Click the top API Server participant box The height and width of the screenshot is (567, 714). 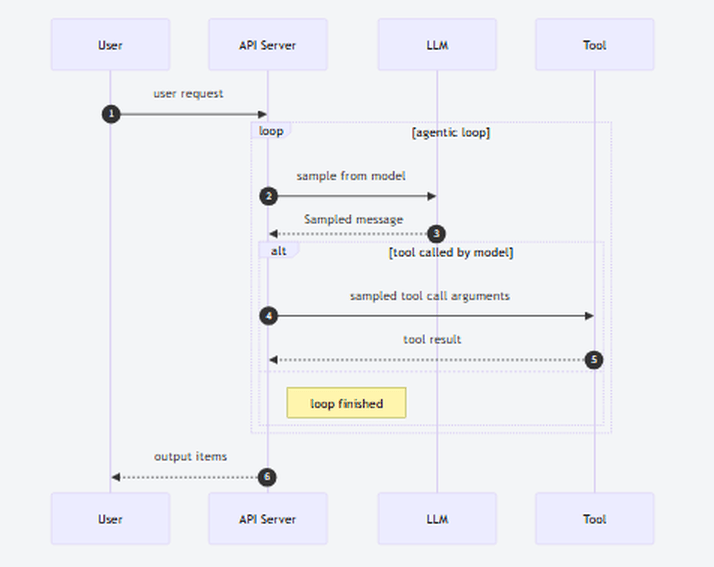point(268,45)
